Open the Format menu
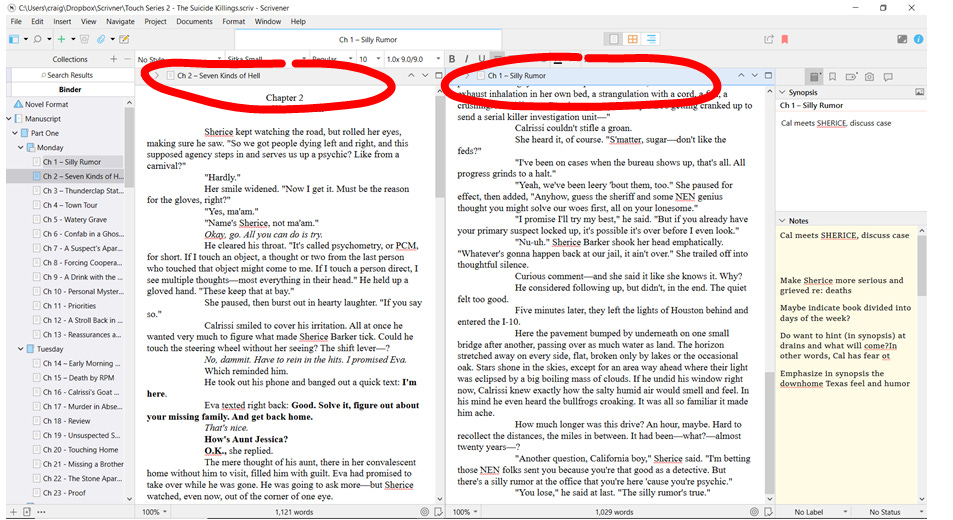Viewport: 953px width, 520px height. tap(233, 21)
